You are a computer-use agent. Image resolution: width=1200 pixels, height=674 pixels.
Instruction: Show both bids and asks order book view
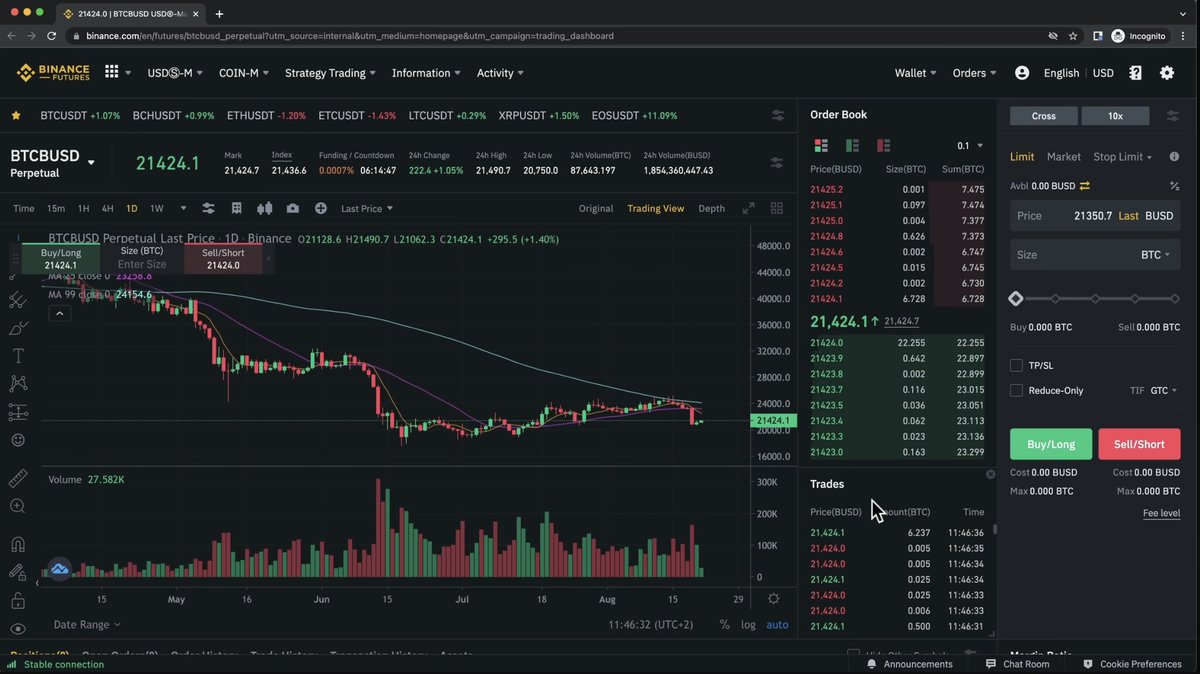tap(821, 145)
